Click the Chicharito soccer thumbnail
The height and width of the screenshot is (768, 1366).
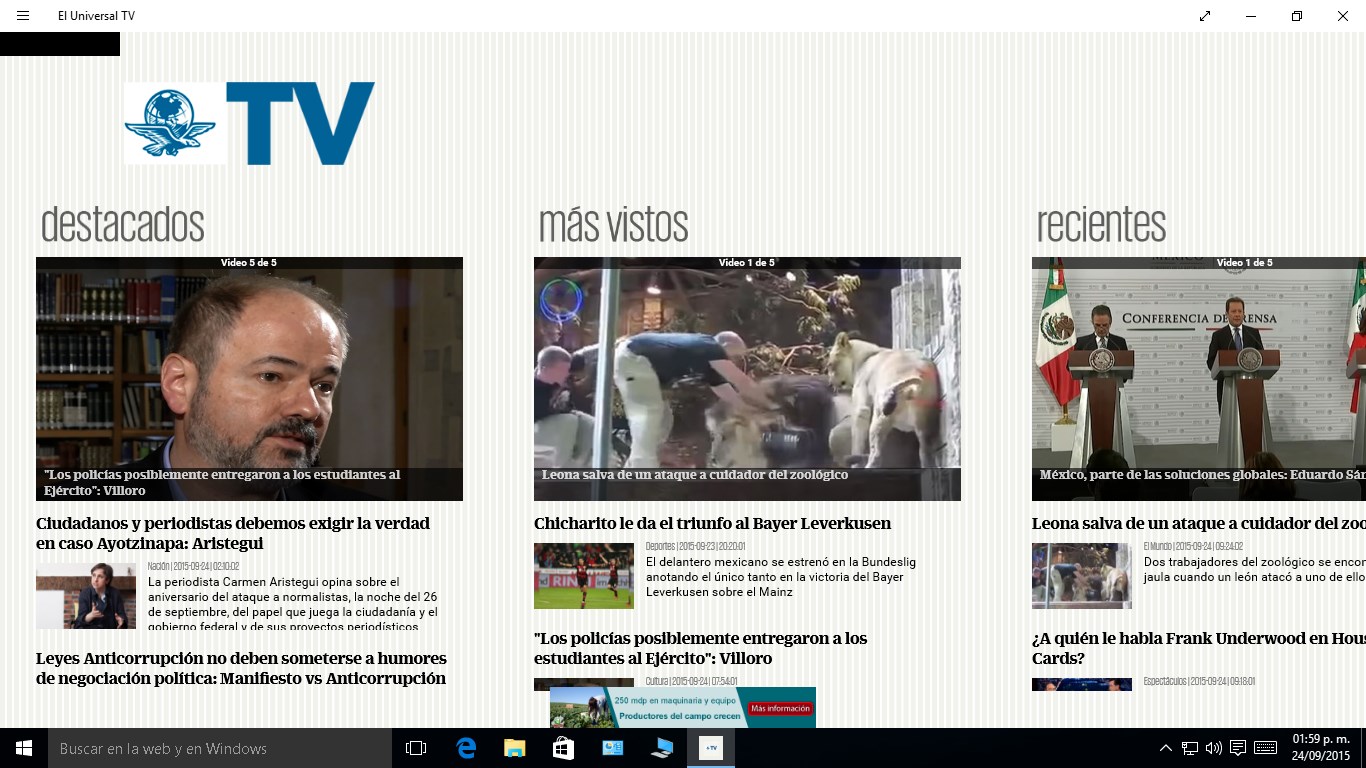(584, 576)
